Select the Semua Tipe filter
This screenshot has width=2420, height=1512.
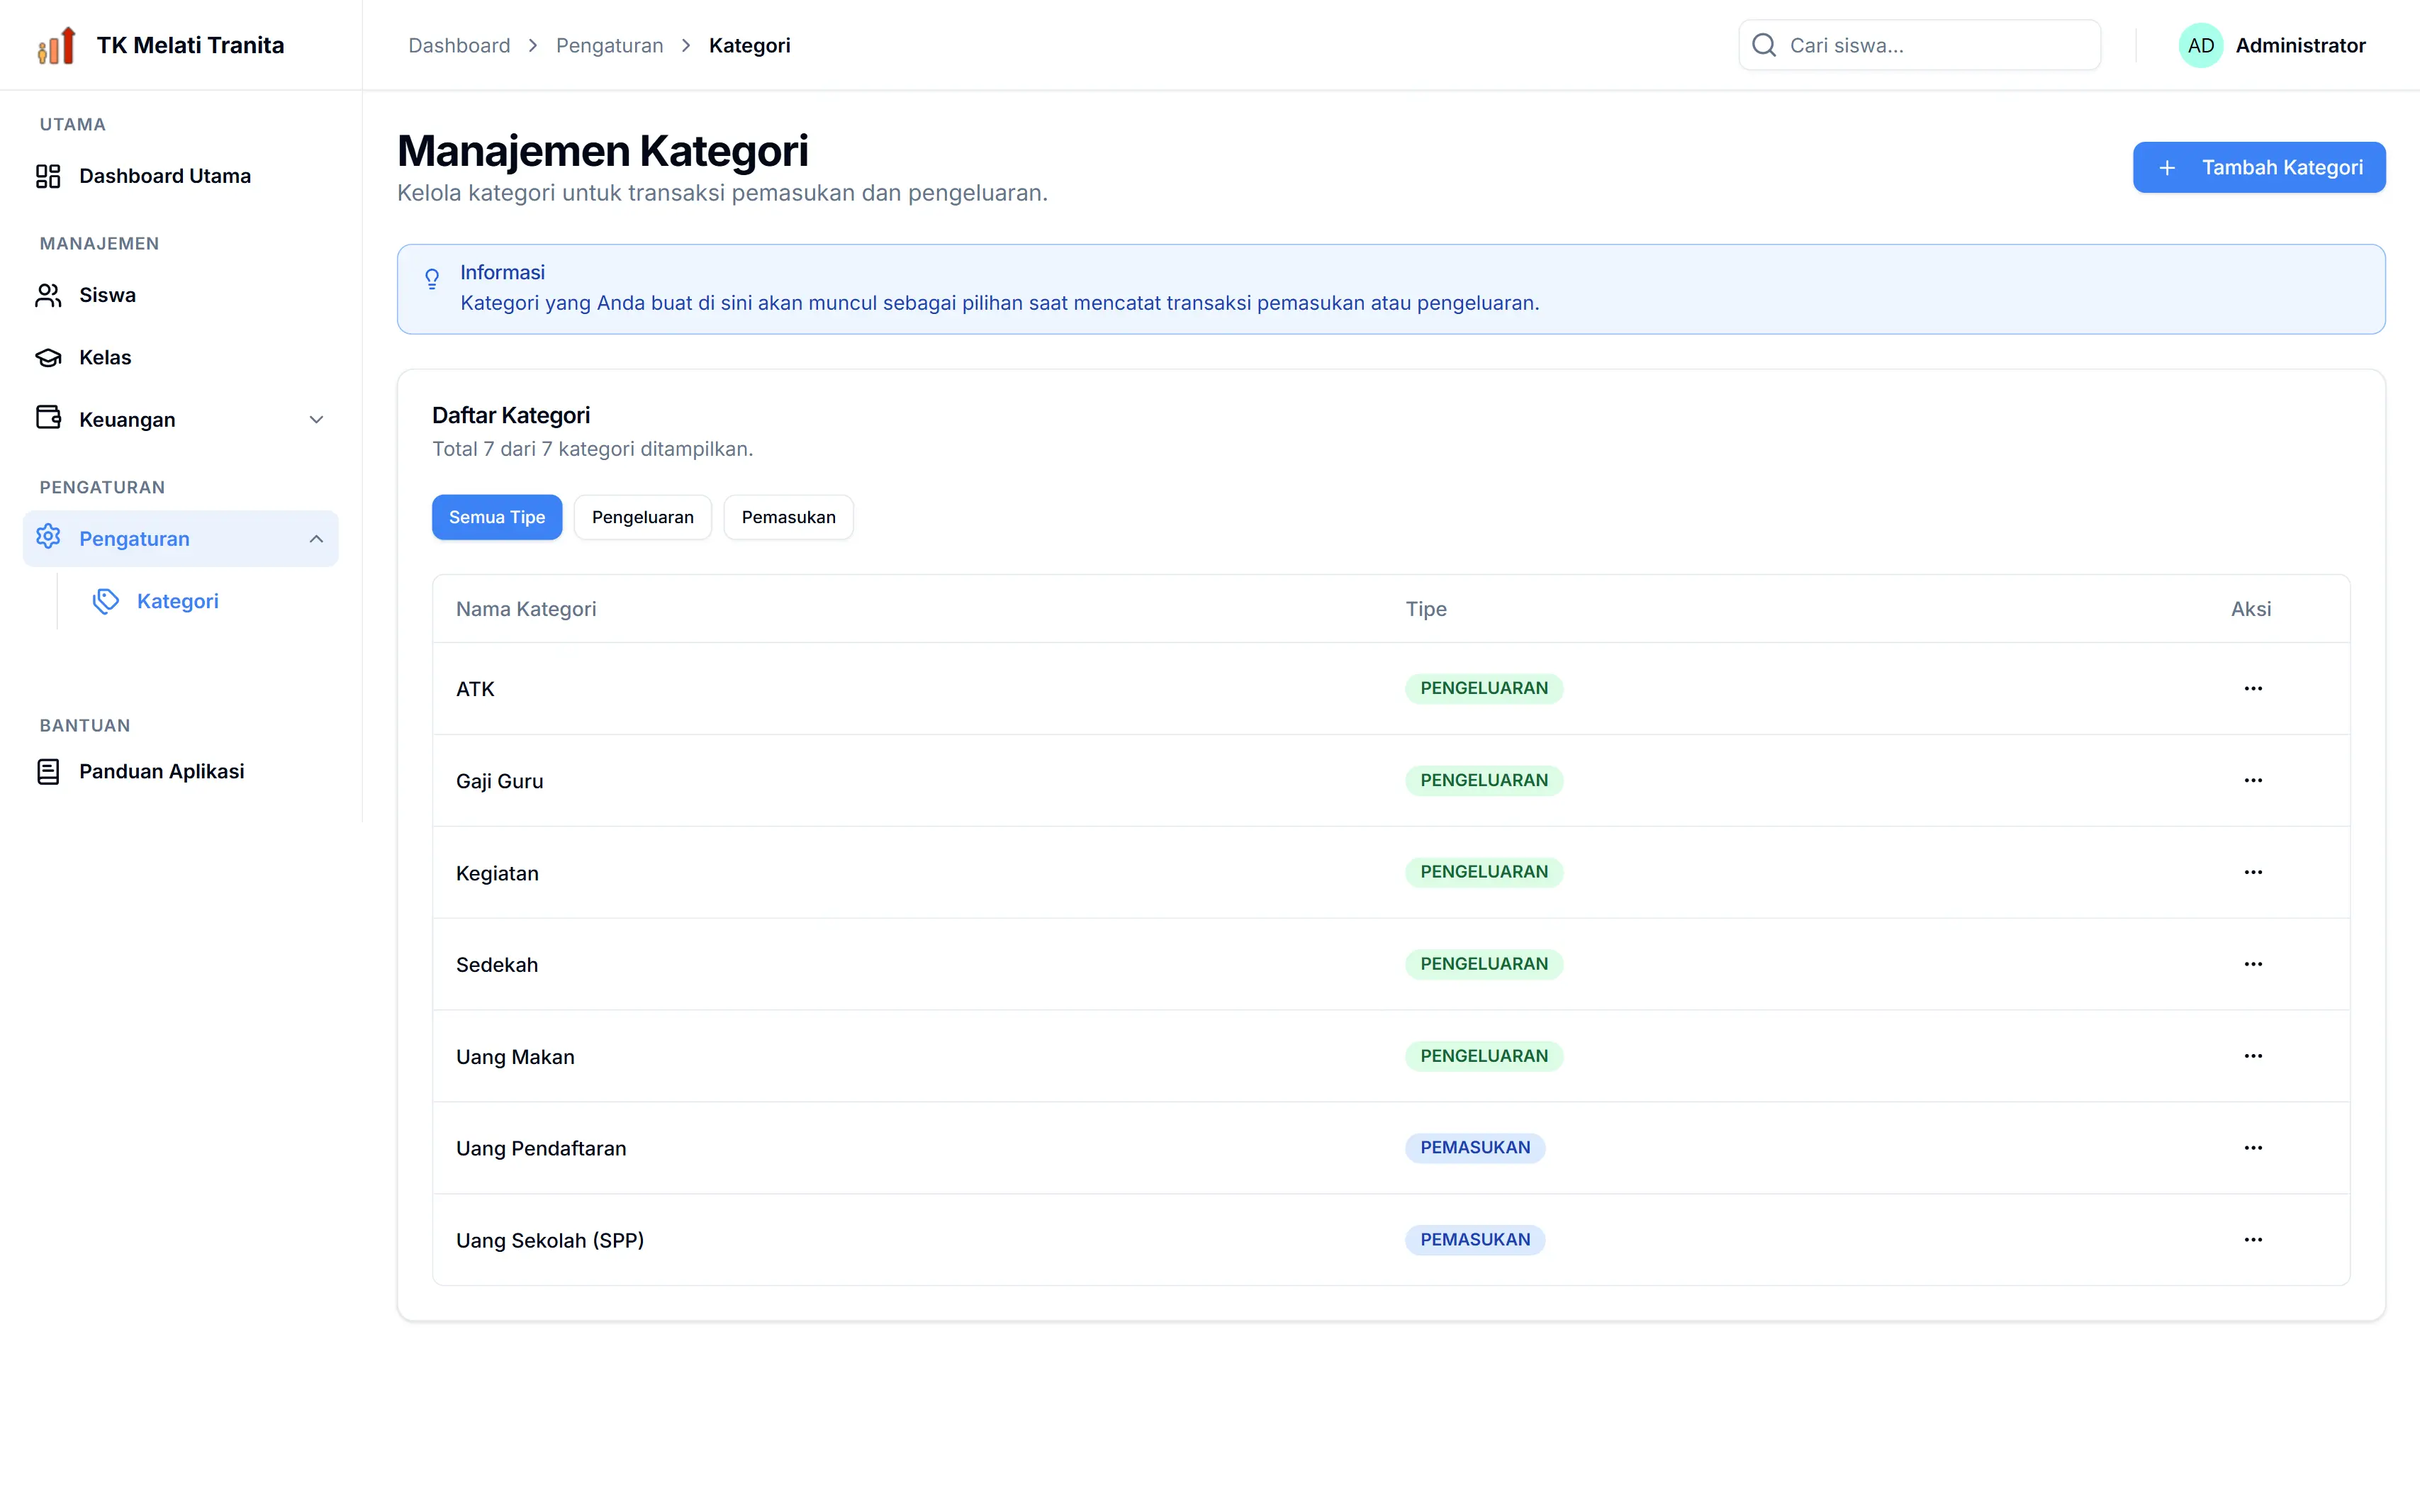(497, 517)
